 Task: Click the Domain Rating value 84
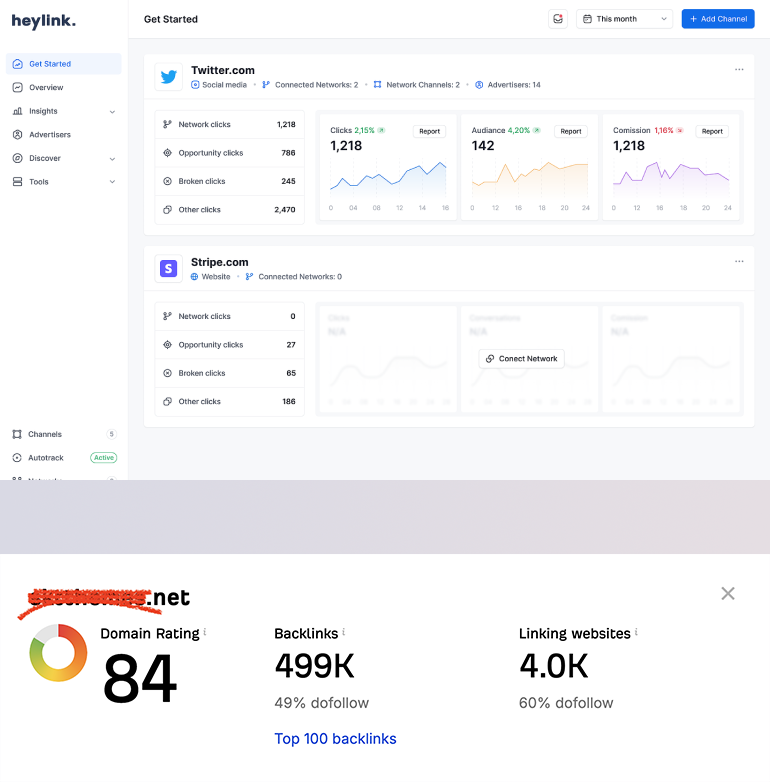pos(140,679)
